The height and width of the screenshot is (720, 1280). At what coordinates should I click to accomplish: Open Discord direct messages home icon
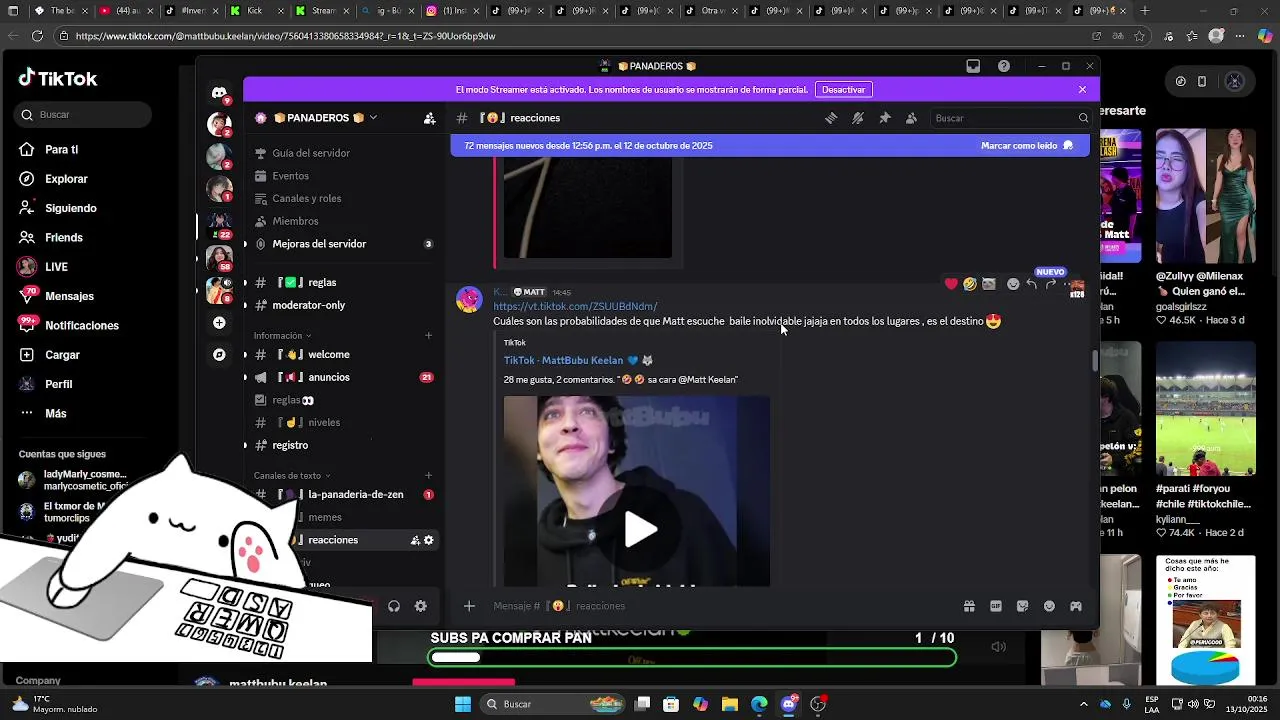[x=219, y=92]
